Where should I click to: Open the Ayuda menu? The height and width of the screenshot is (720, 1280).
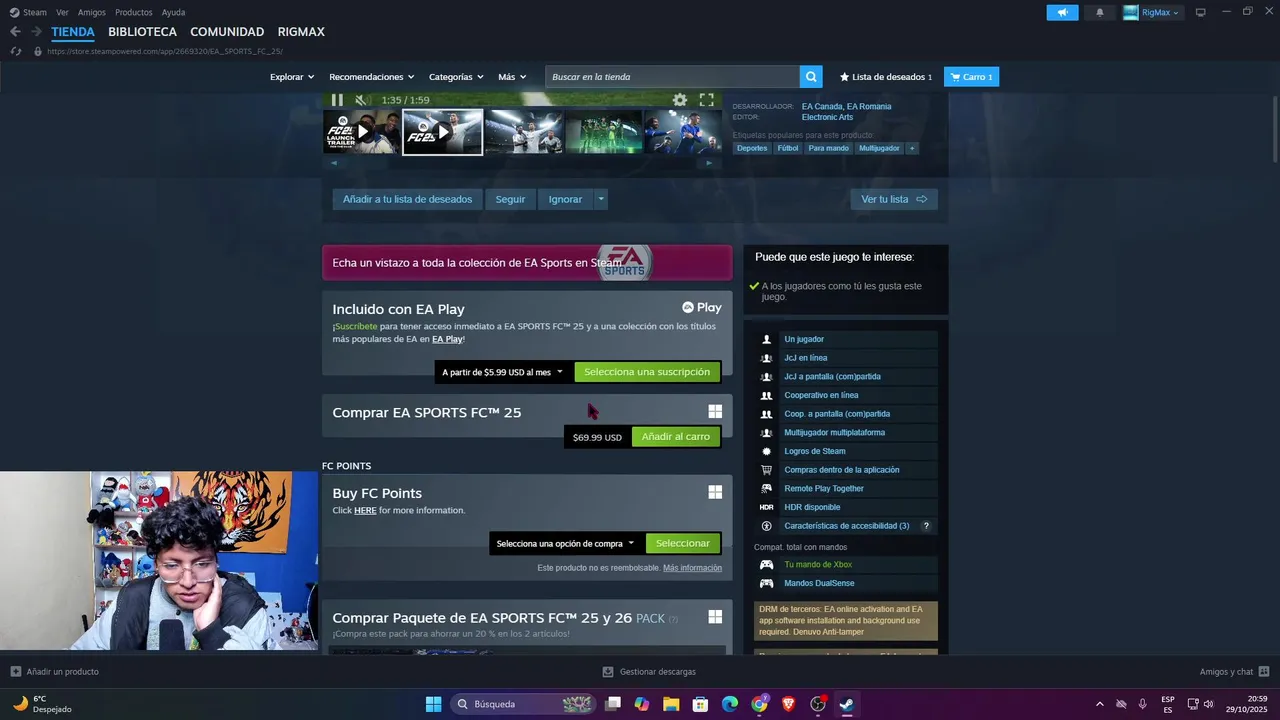click(x=173, y=12)
